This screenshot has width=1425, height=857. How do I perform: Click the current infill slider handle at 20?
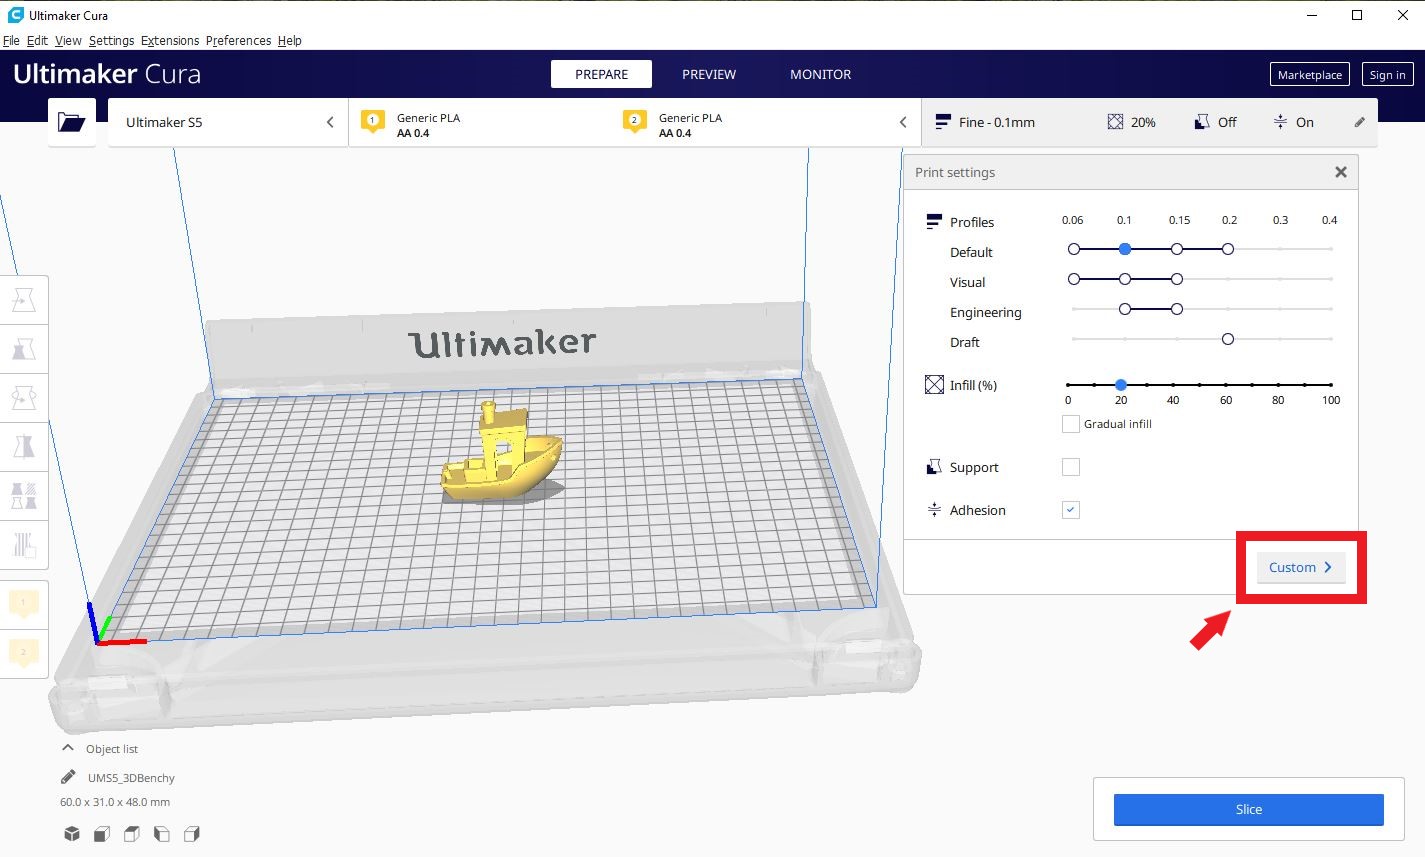click(x=1121, y=384)
